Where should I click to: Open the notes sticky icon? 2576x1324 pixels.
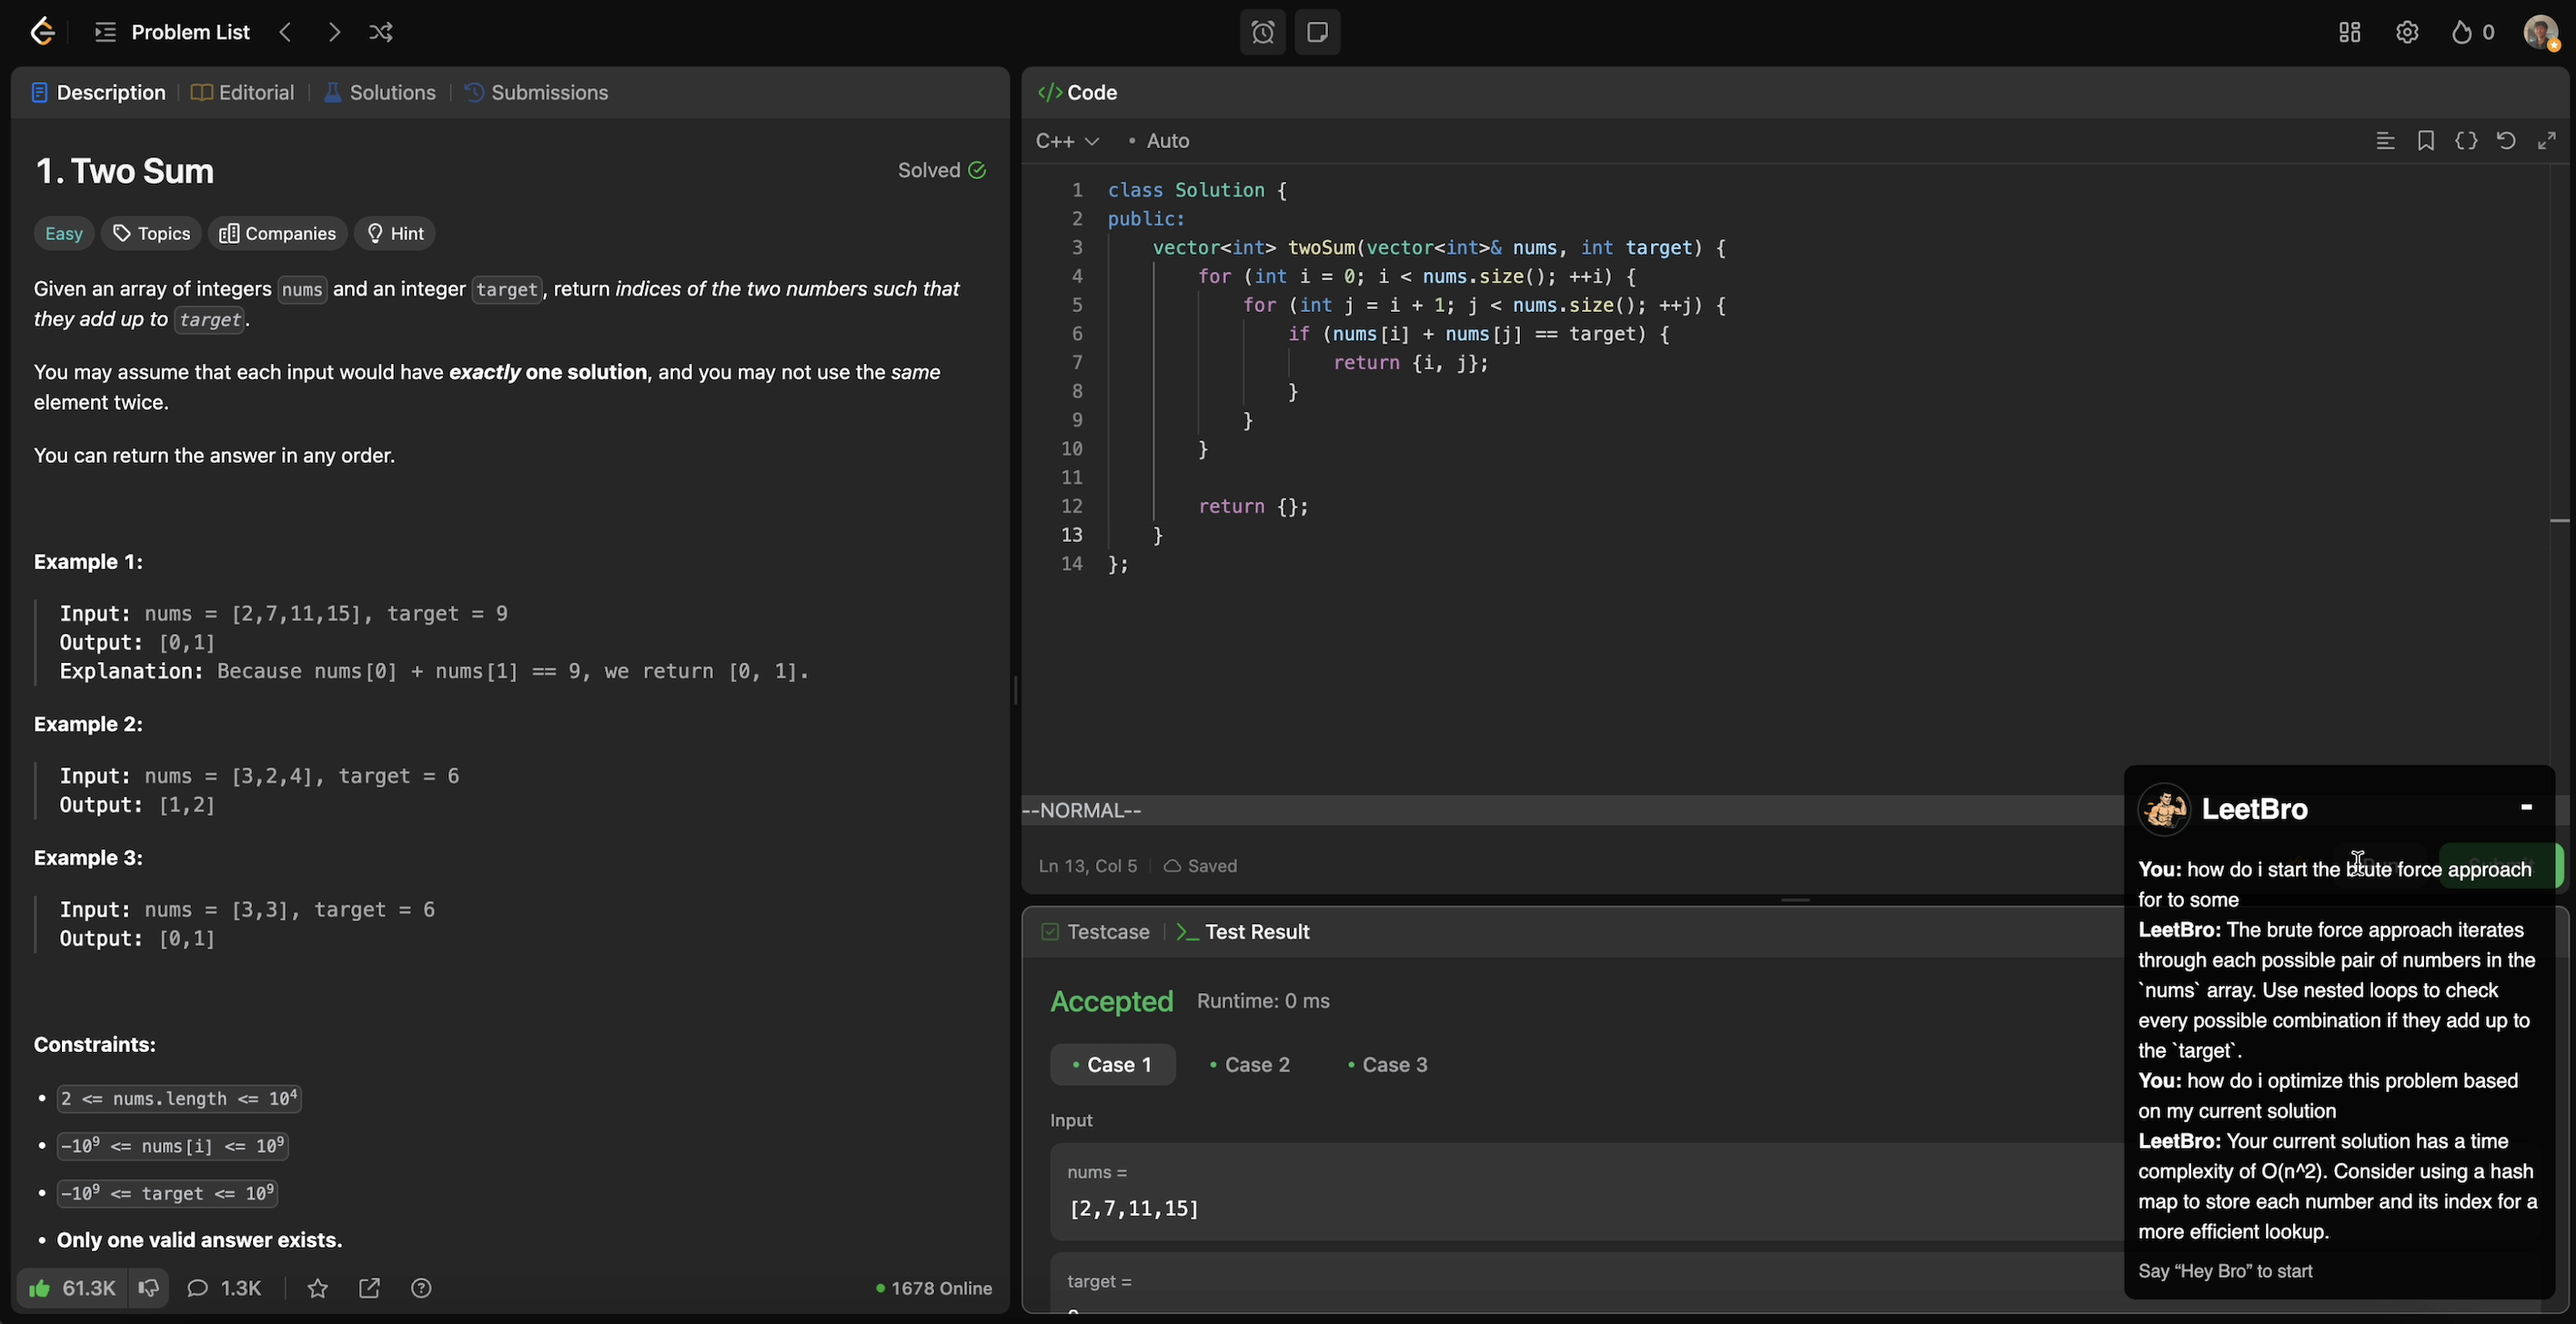(x=1317, y=32)
